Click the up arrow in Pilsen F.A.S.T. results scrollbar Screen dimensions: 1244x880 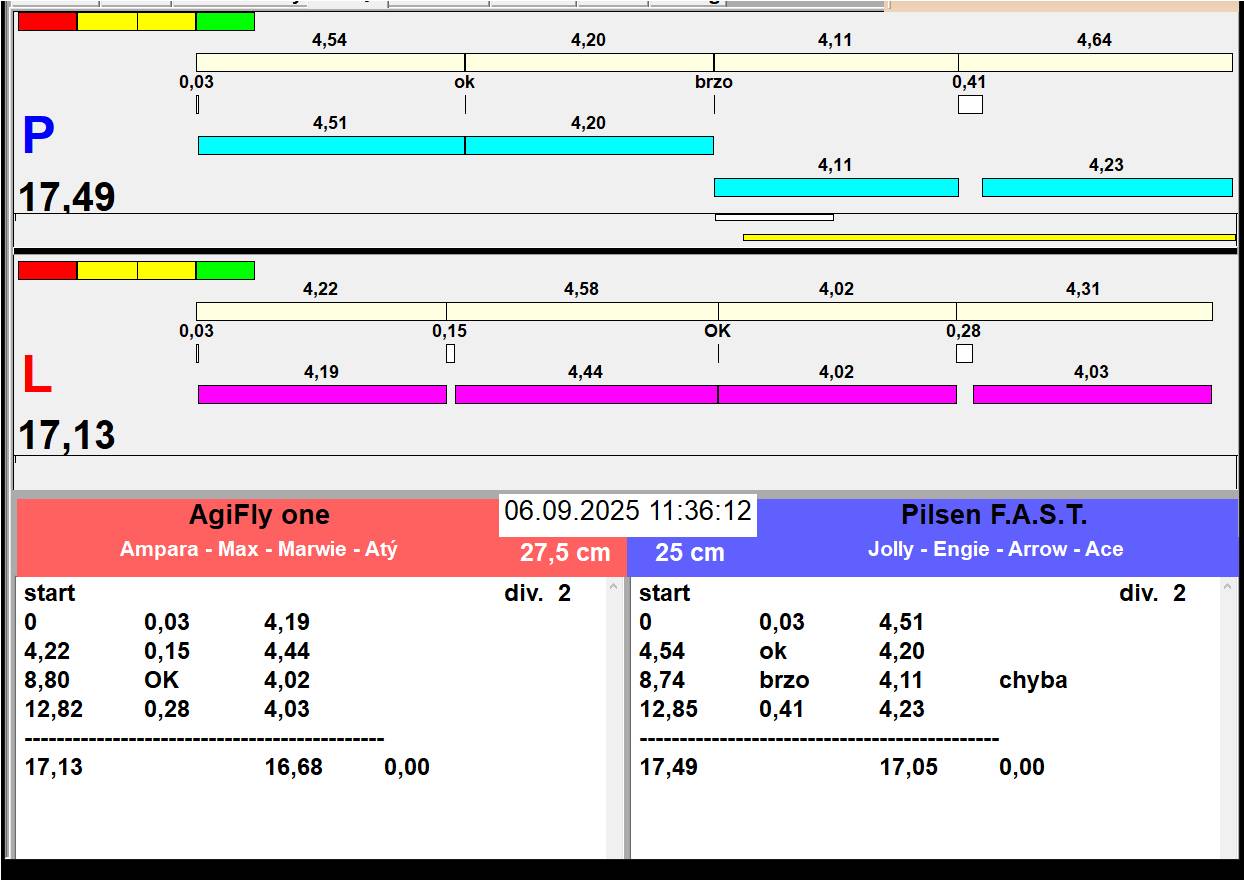tap(1229, 589)
